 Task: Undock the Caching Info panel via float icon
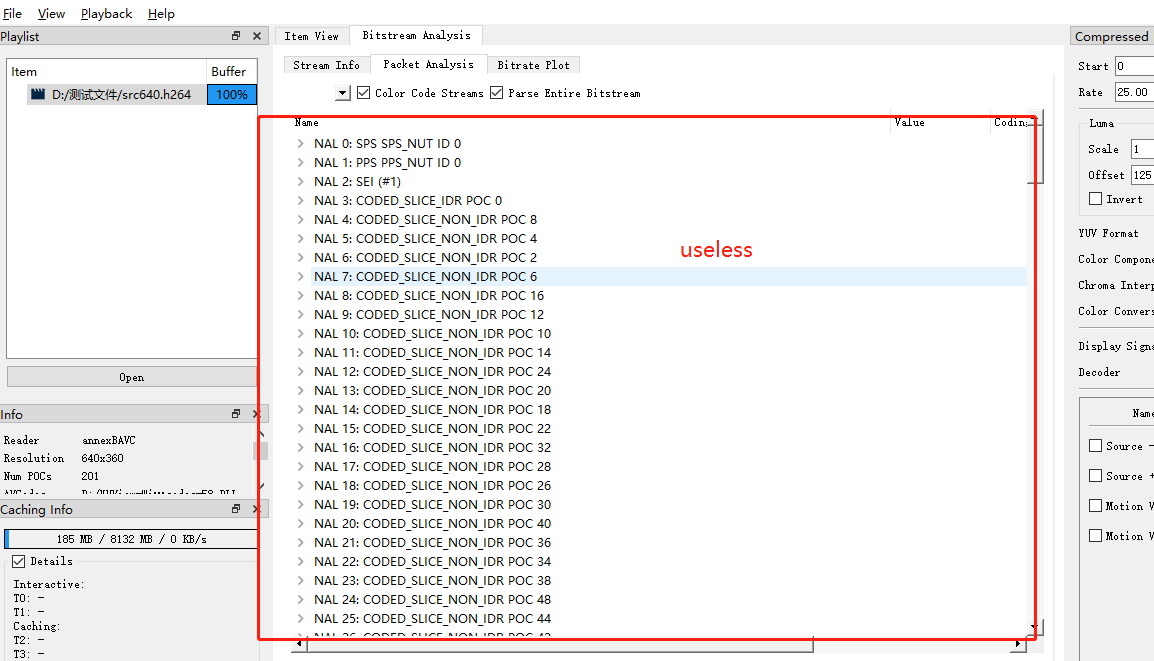[236, 509]
